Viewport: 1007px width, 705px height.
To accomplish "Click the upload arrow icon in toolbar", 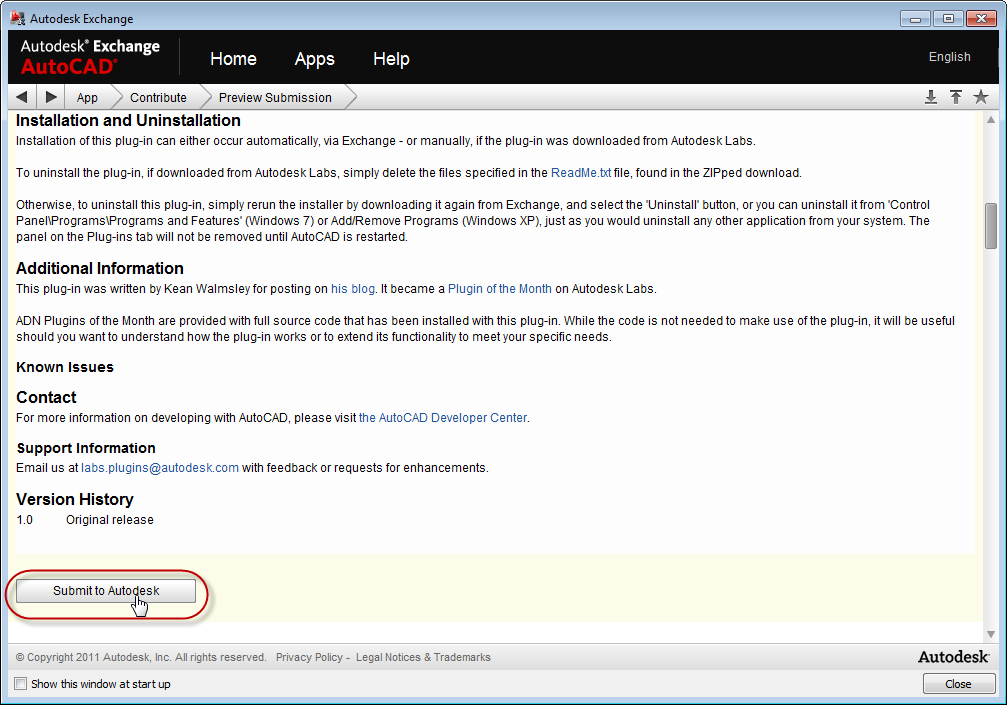I will 956,97.
